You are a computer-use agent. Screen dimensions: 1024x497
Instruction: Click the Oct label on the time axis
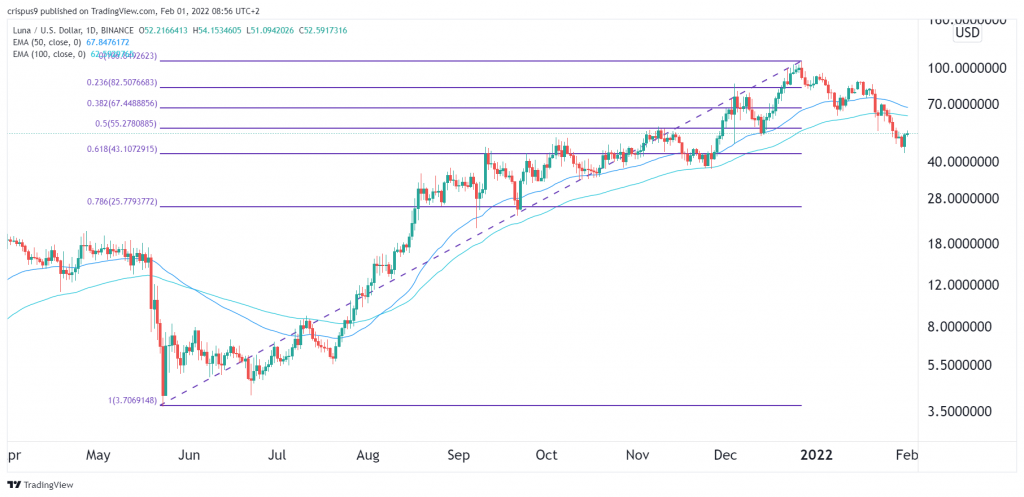[546, 455]
